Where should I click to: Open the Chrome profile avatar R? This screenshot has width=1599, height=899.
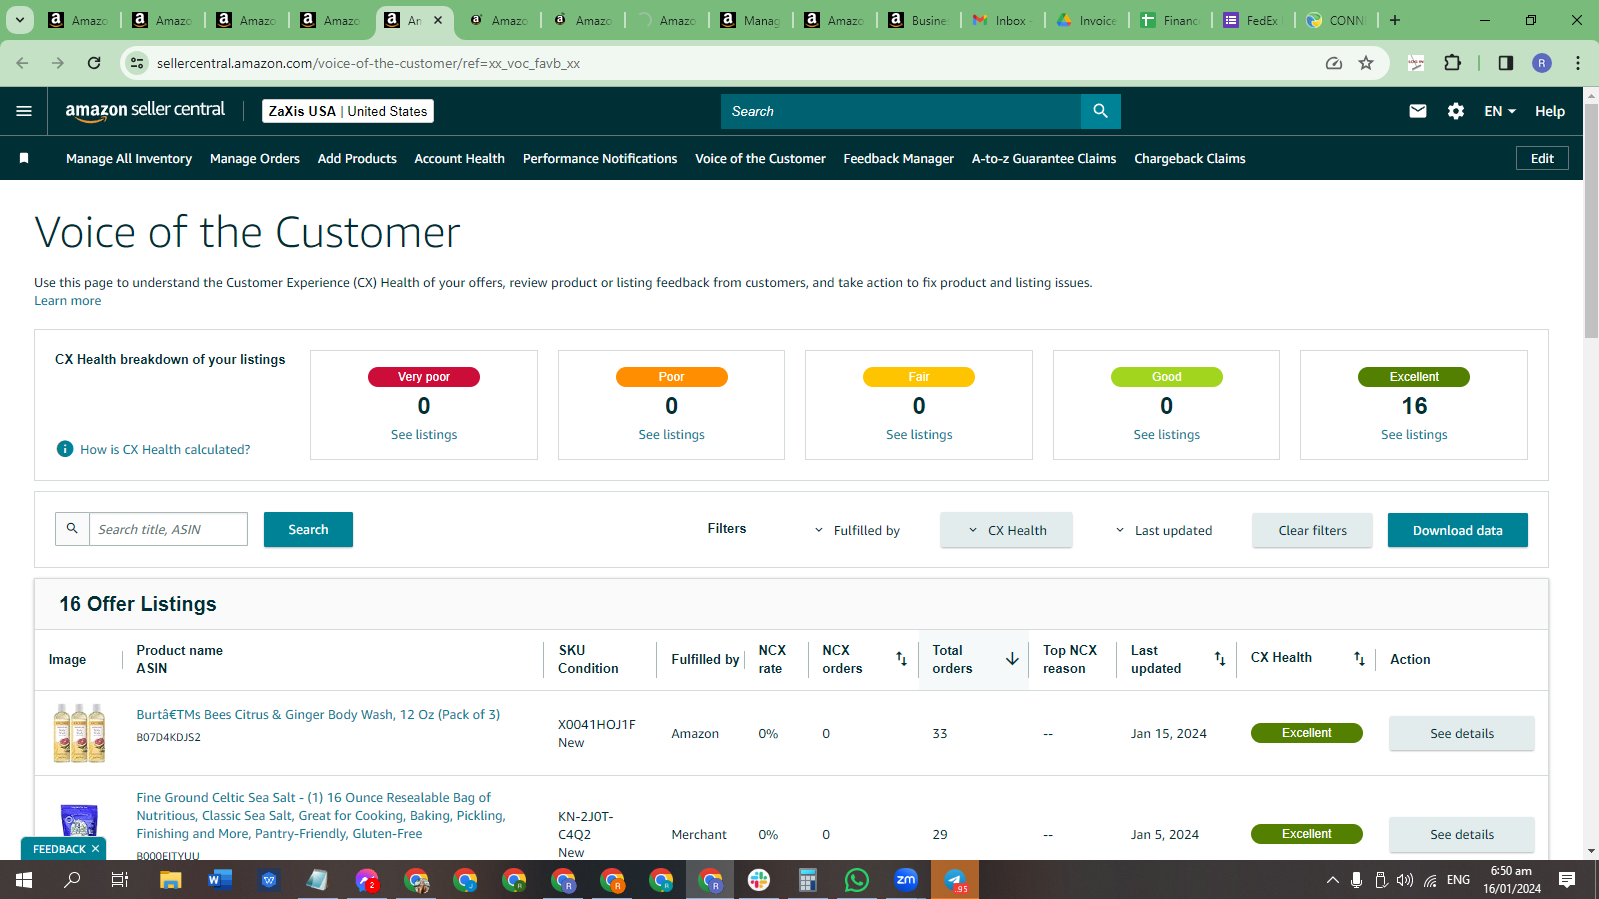(1542, 63)
